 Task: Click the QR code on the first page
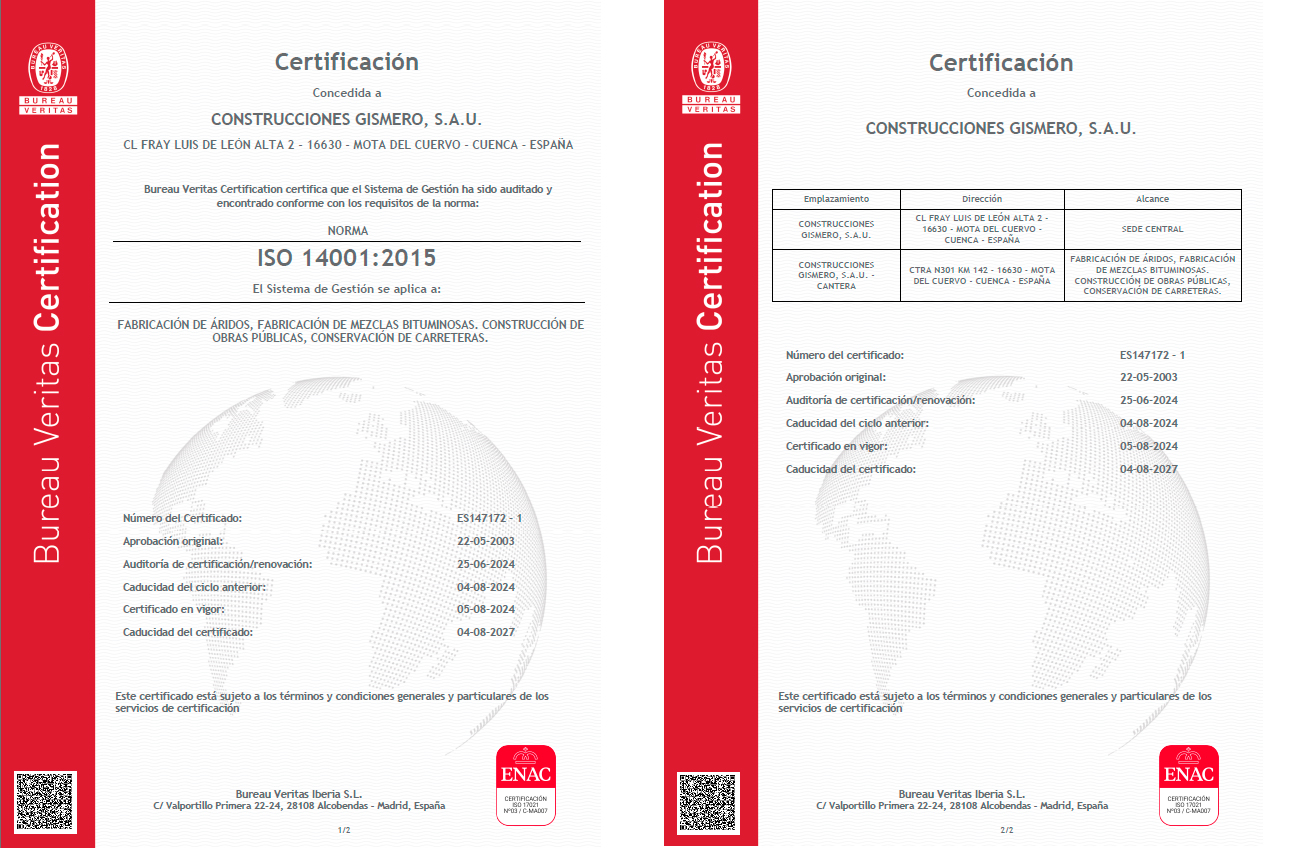(x=46, y=802)
